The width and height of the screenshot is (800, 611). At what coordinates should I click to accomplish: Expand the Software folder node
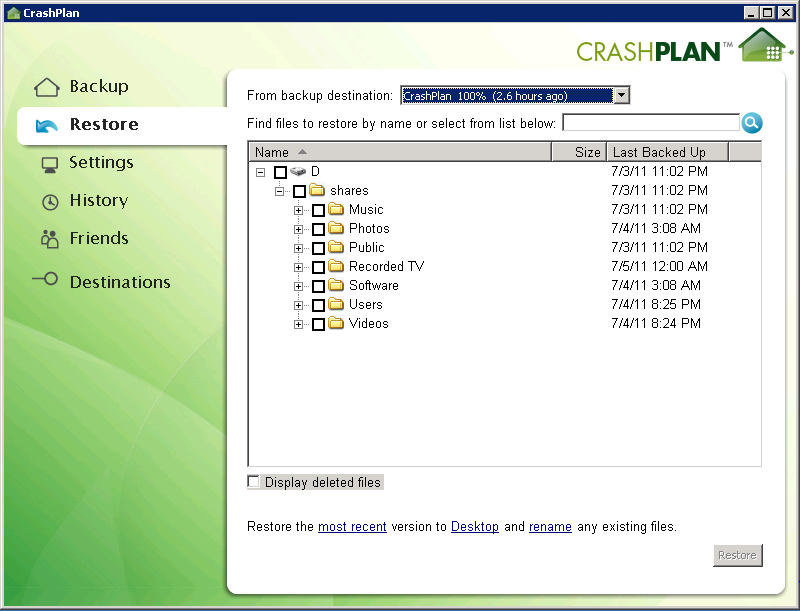pos(298,286)
